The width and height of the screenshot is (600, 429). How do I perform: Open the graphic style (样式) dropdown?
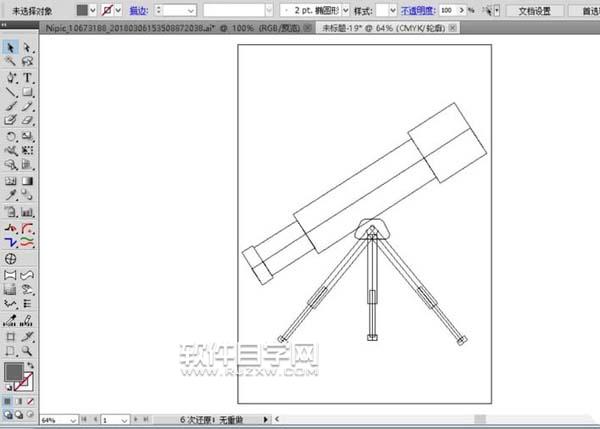[393, 11]
